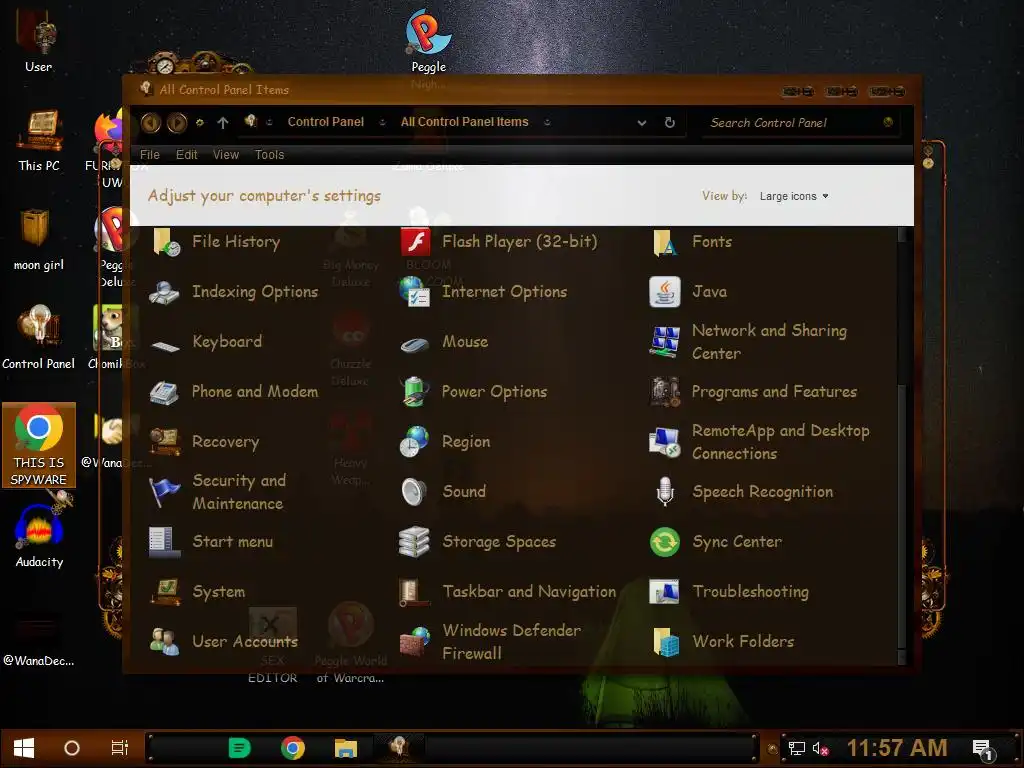Image resolution: width=1024 pixels, height=768 pixels.
Task: Click the network tray icon
Action: [797, 748]
